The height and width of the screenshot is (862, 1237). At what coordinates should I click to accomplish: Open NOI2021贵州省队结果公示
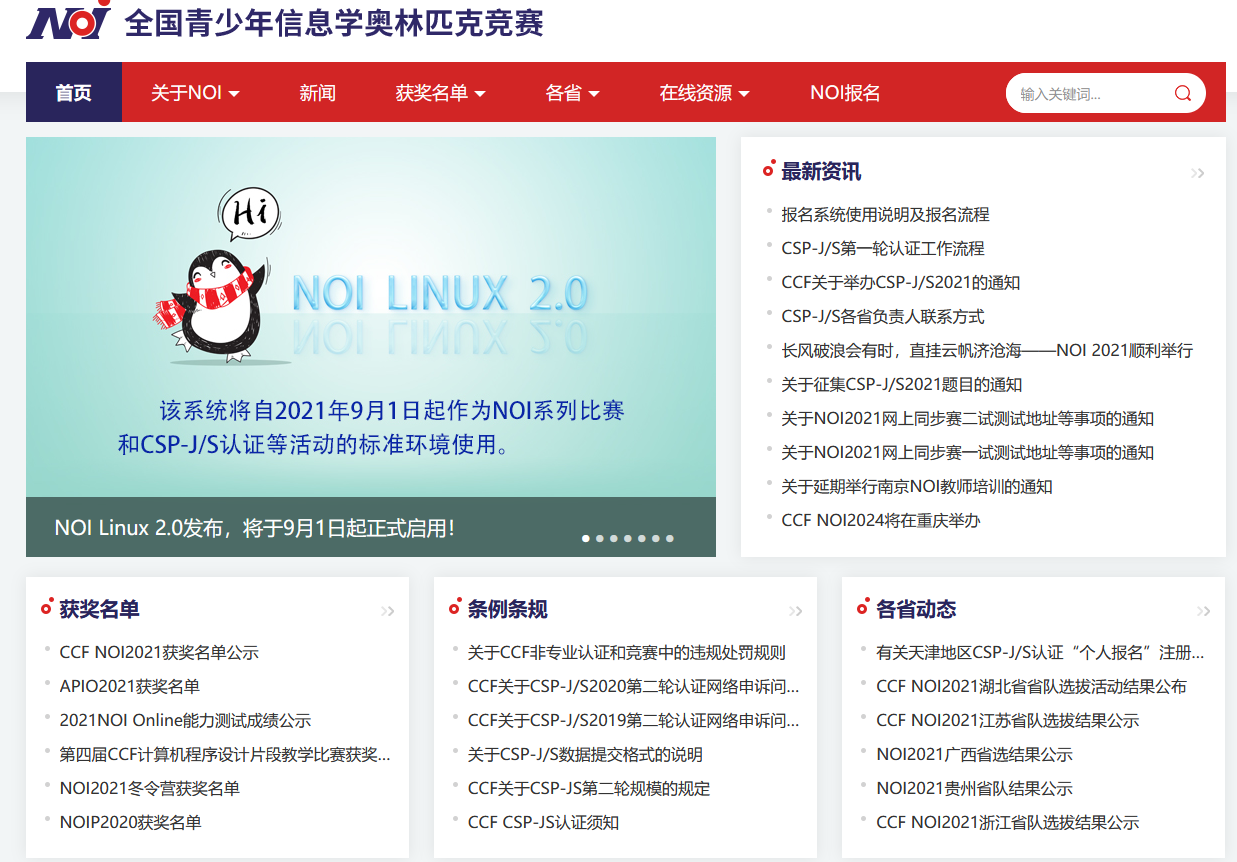(975, 789)
